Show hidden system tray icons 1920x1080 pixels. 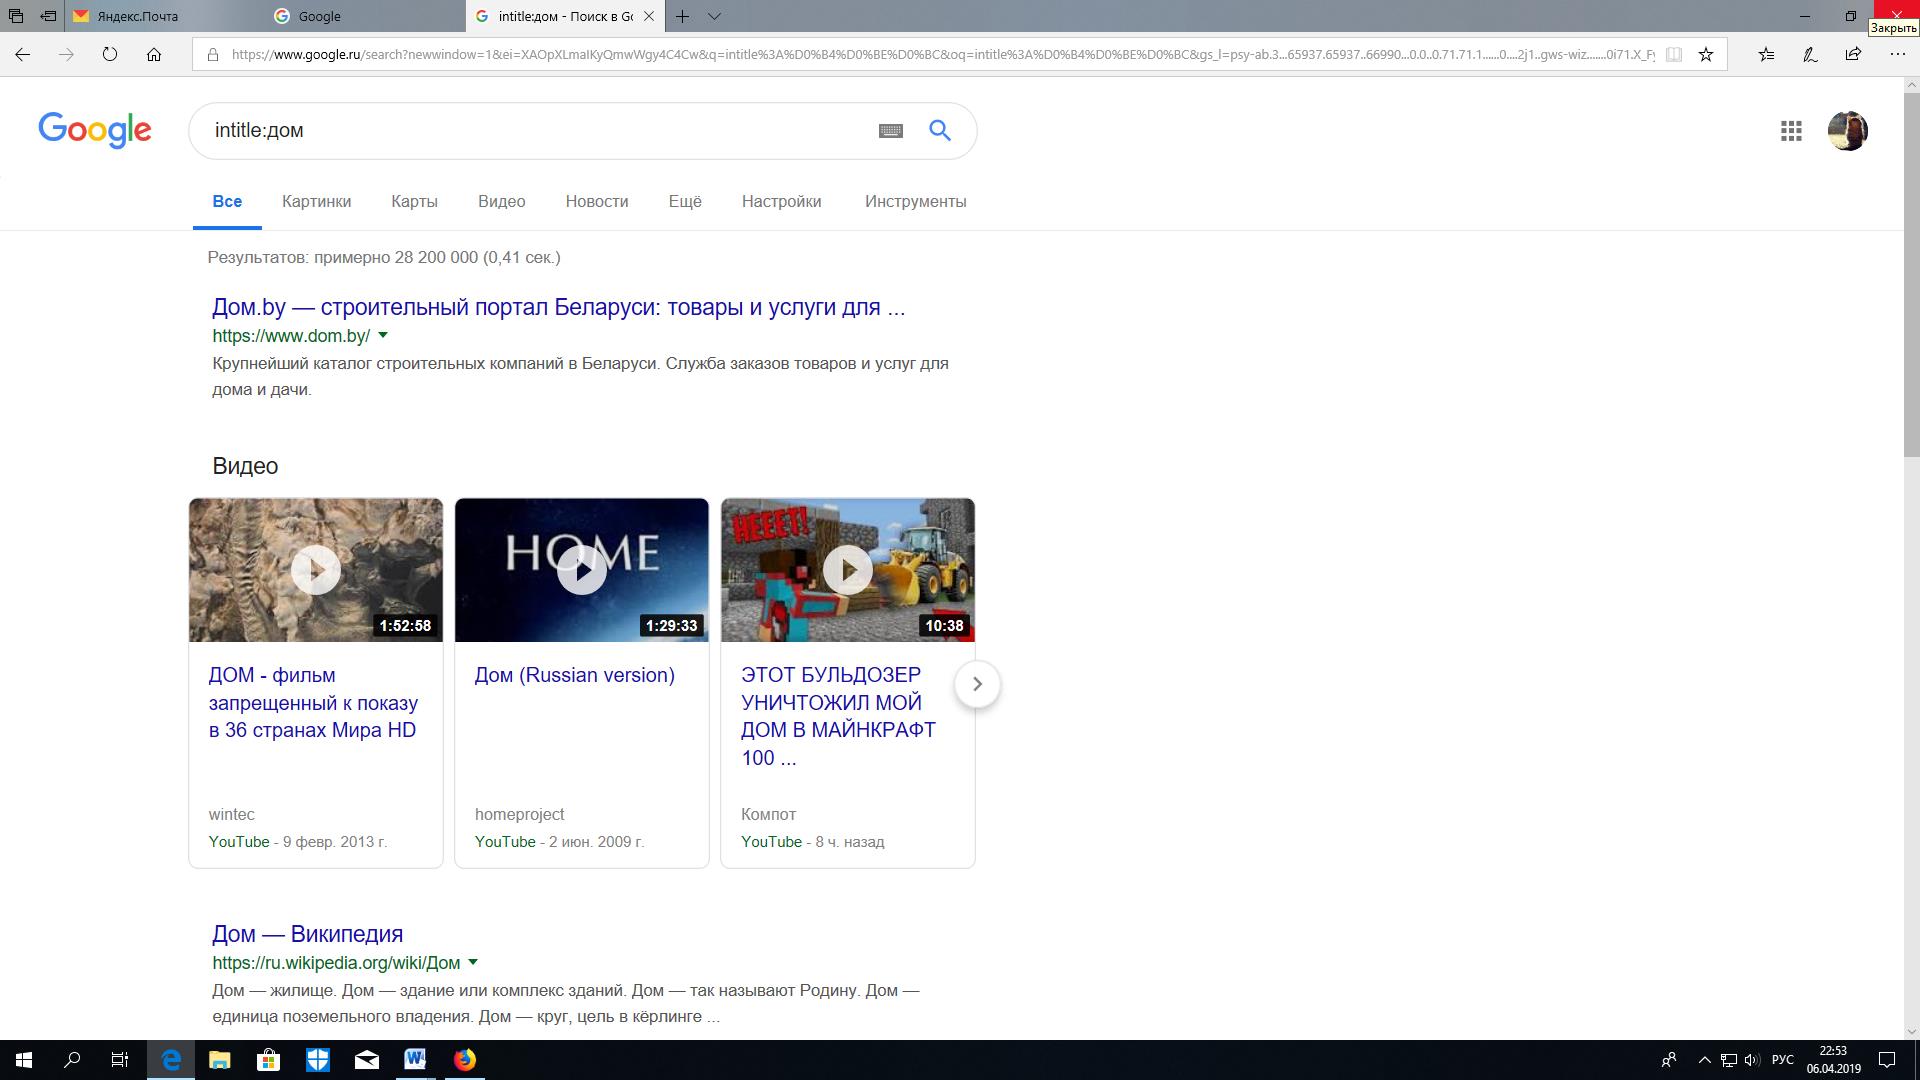pyautogui.click(x=1704, y=1060)
